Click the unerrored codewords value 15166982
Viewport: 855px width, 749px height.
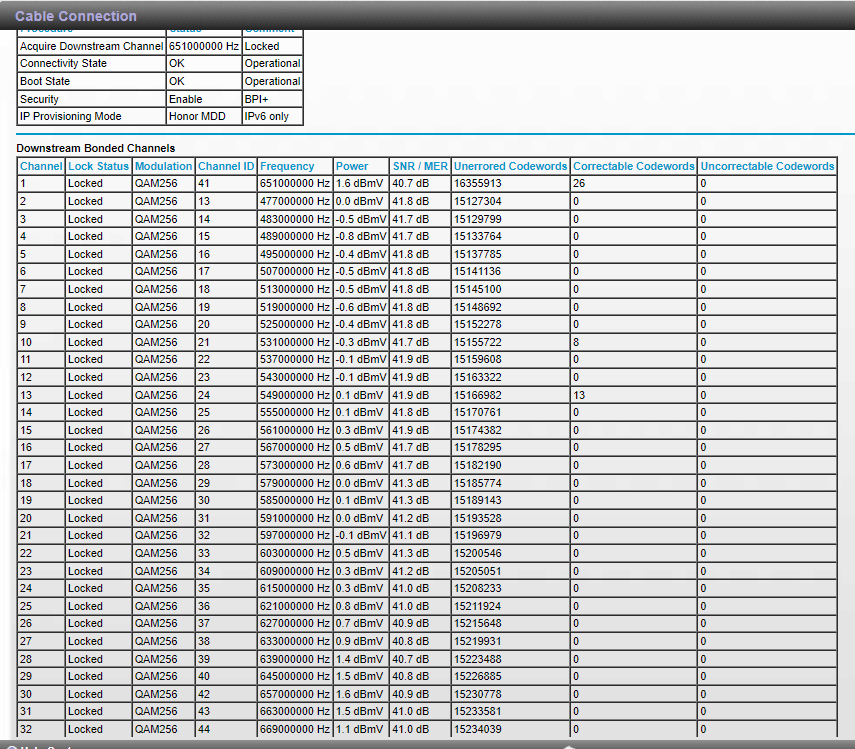click(x=478, y=395)
